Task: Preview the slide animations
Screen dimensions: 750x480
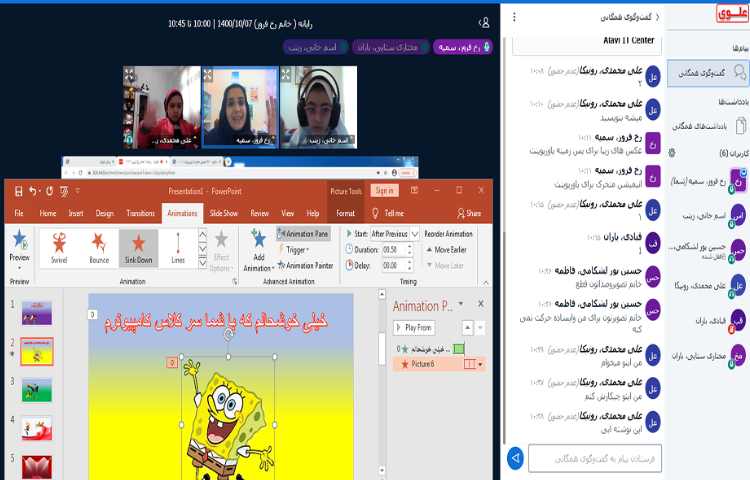Action: (20, 249)
